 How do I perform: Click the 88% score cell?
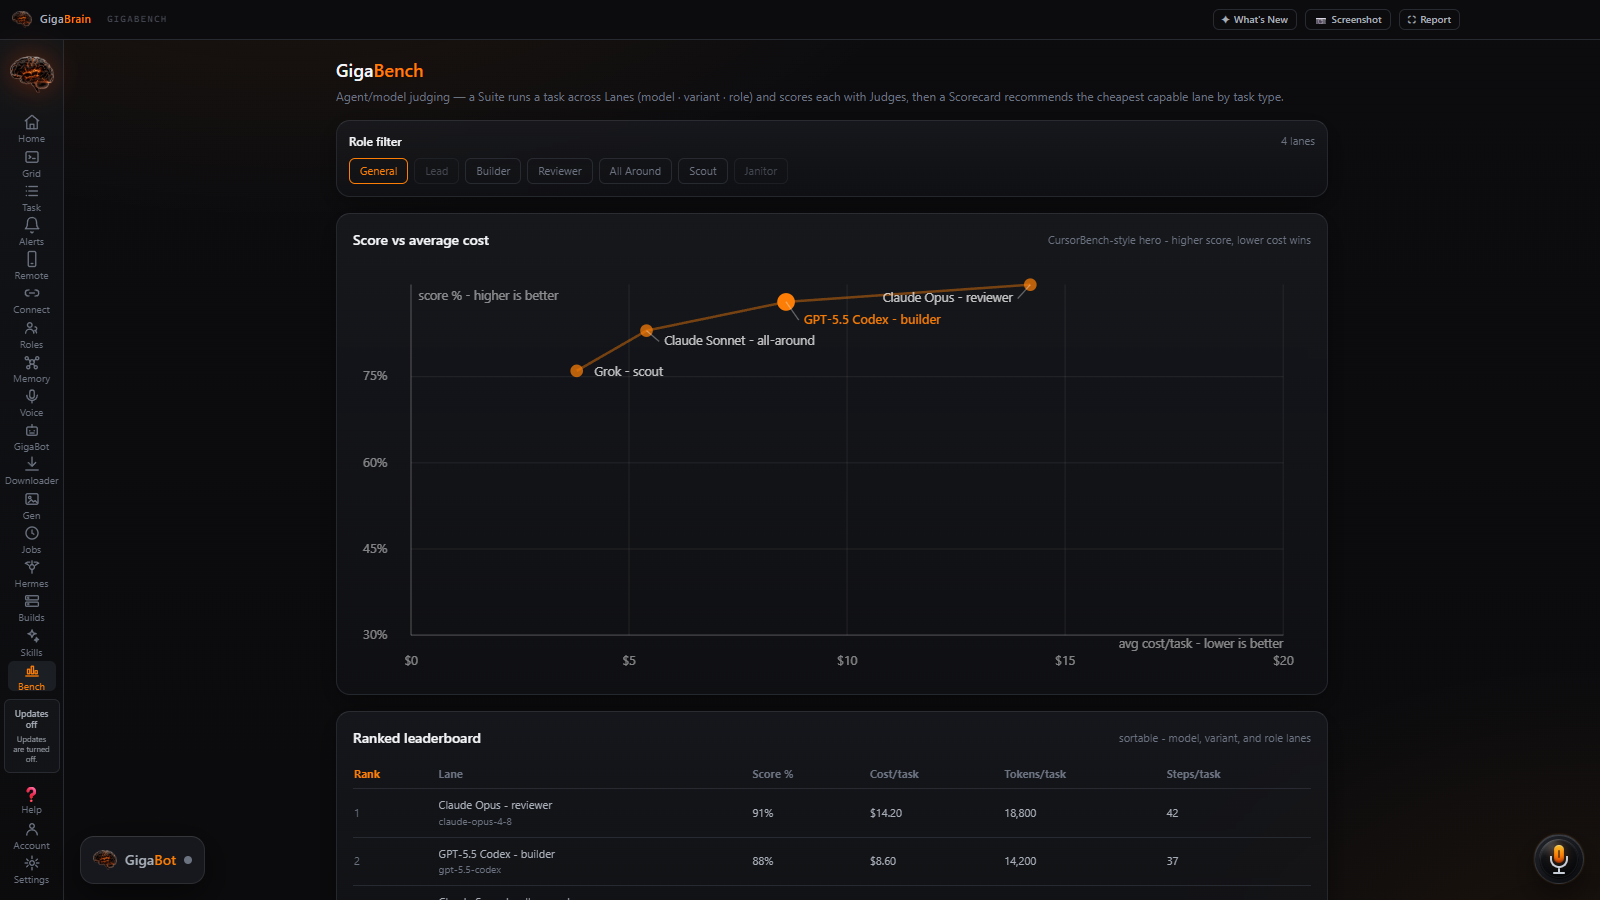763,861
